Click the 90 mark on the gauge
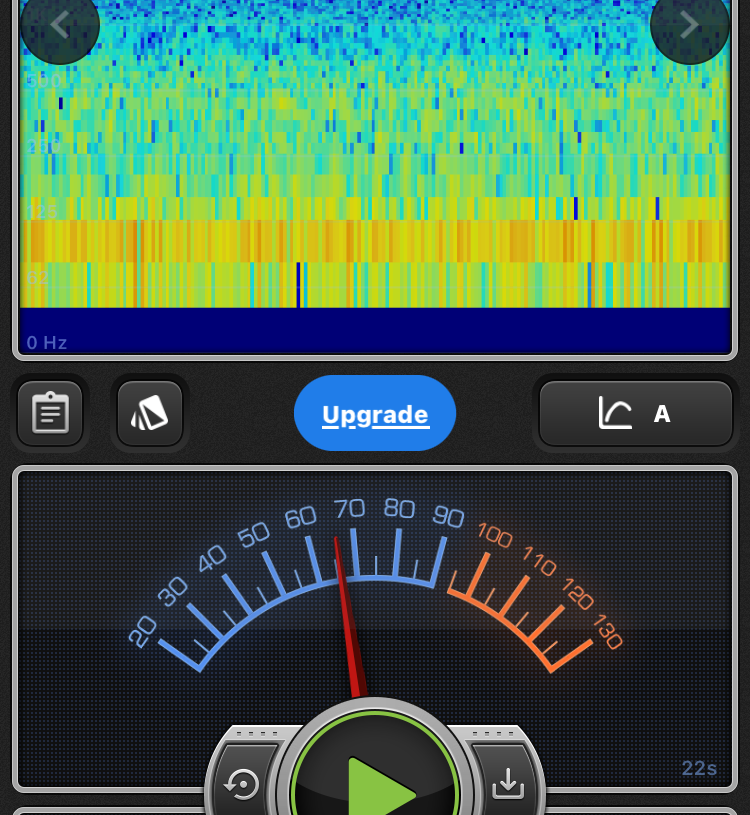 coord(448,516)
